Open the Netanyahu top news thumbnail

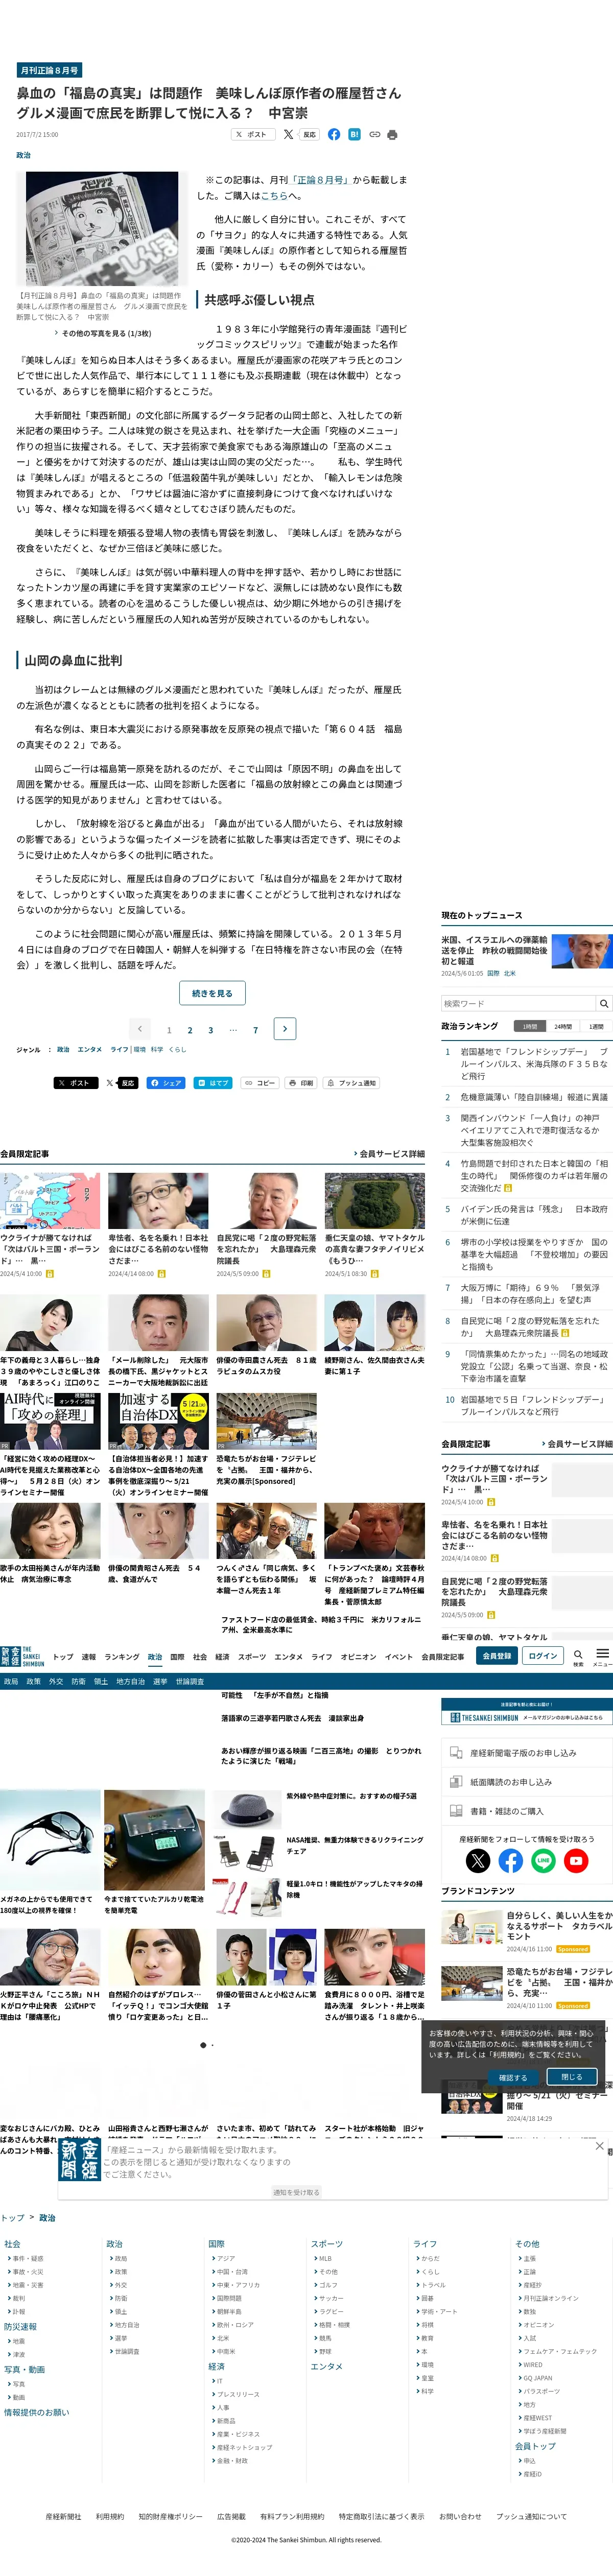[x=582, y=952]
